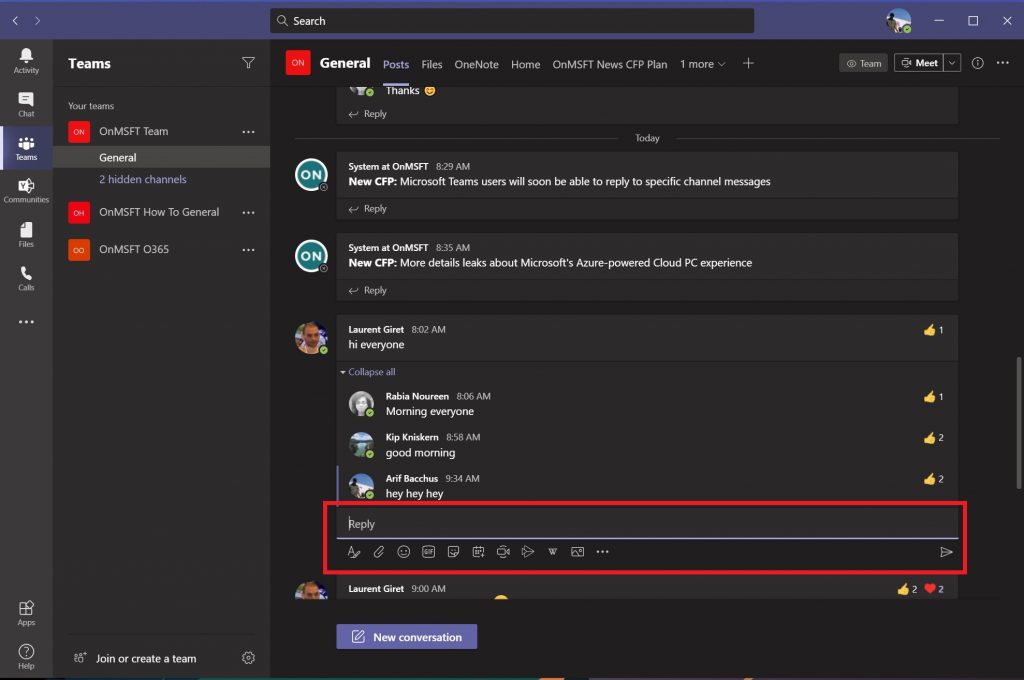
Task: Click the Meet button
Action: (x=919, y=63)
